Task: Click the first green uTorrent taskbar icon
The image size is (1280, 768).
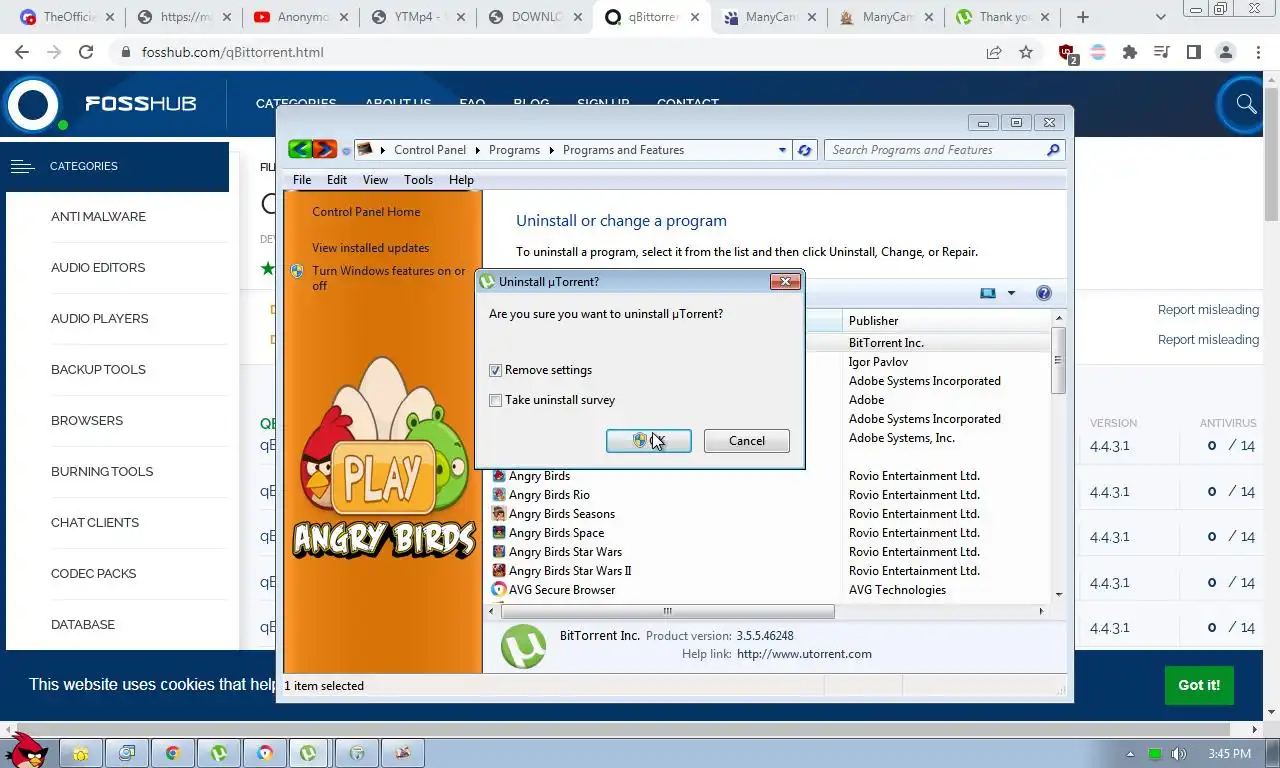Action: 218,753
